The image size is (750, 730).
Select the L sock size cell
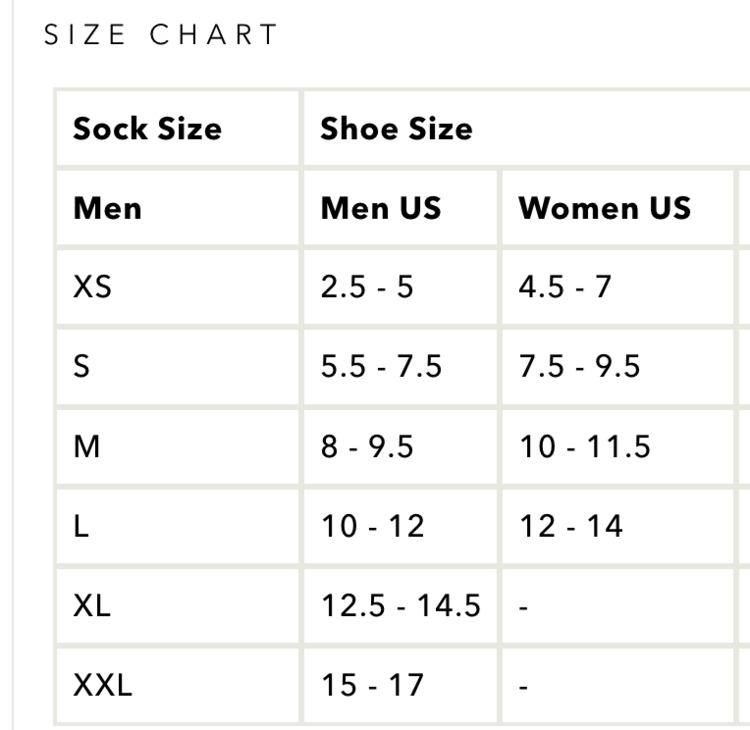pyautogui.click(x=81, y=525)
